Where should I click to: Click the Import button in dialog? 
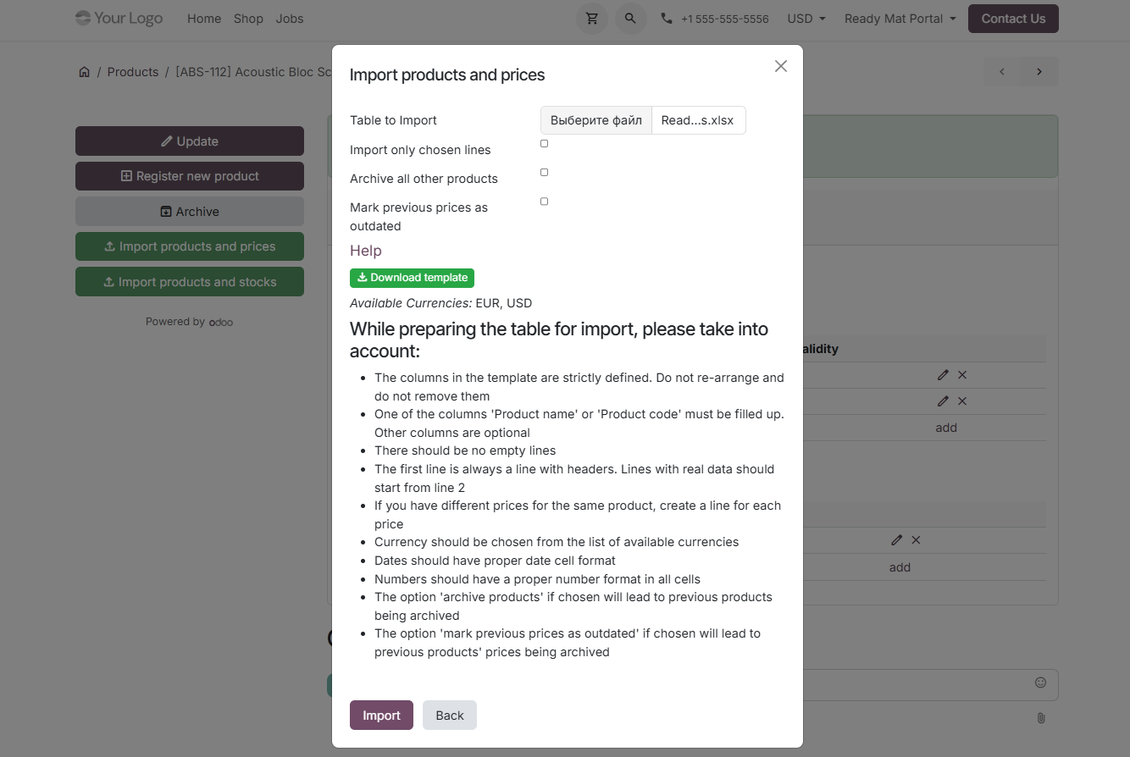click(x=381, y=715)
